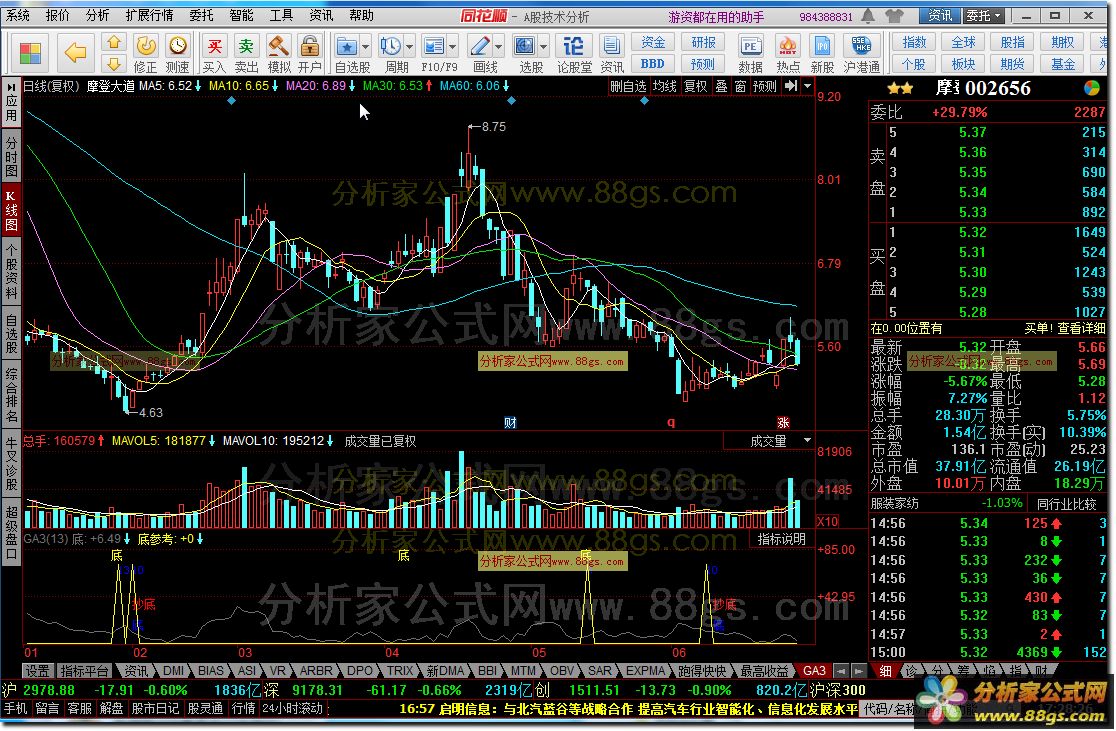Click the 热点 hot topics flame icon
Viewport: 1116px width, 731px height.
(787, 54)
